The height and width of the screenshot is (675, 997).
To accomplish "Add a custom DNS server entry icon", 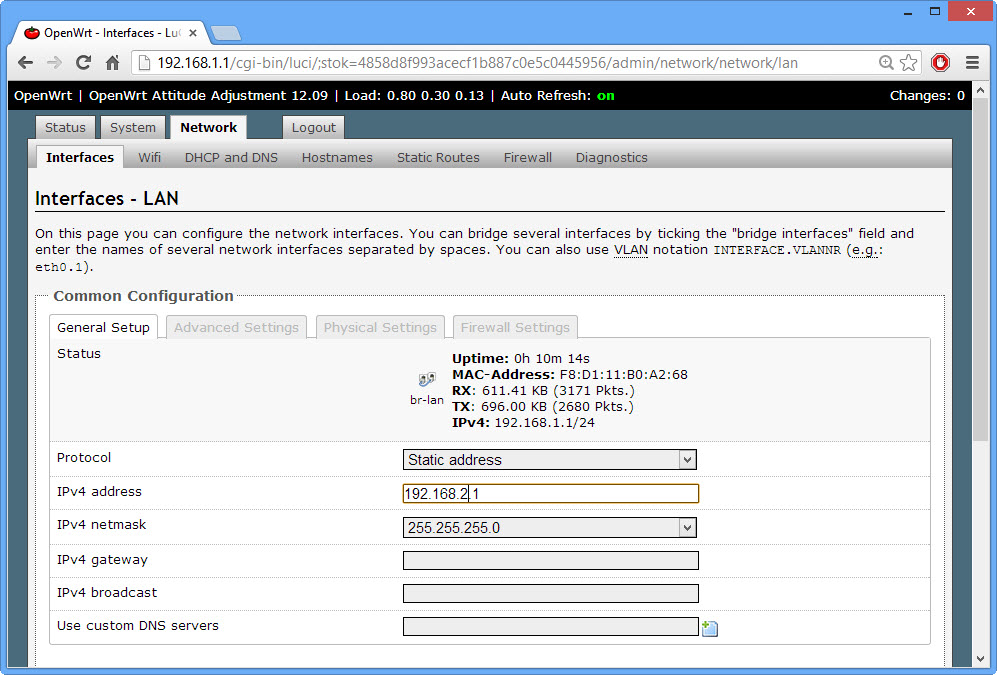I will [x=710, y=629].
